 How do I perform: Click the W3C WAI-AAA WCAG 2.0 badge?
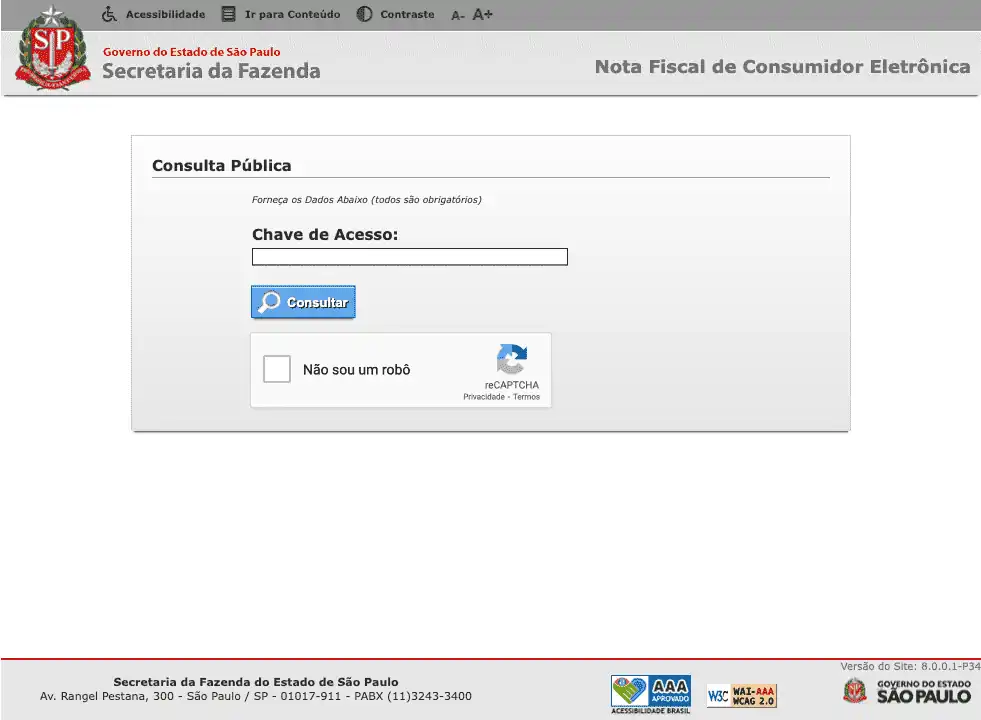click(x=741, y=695)
